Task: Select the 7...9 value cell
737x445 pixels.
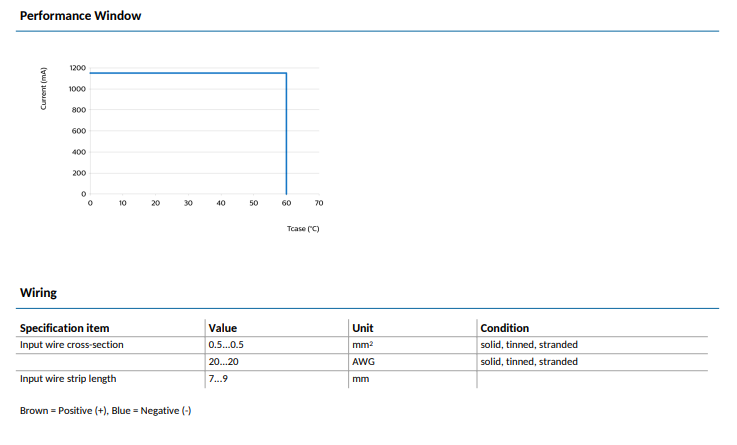Action: pos(218,379)
